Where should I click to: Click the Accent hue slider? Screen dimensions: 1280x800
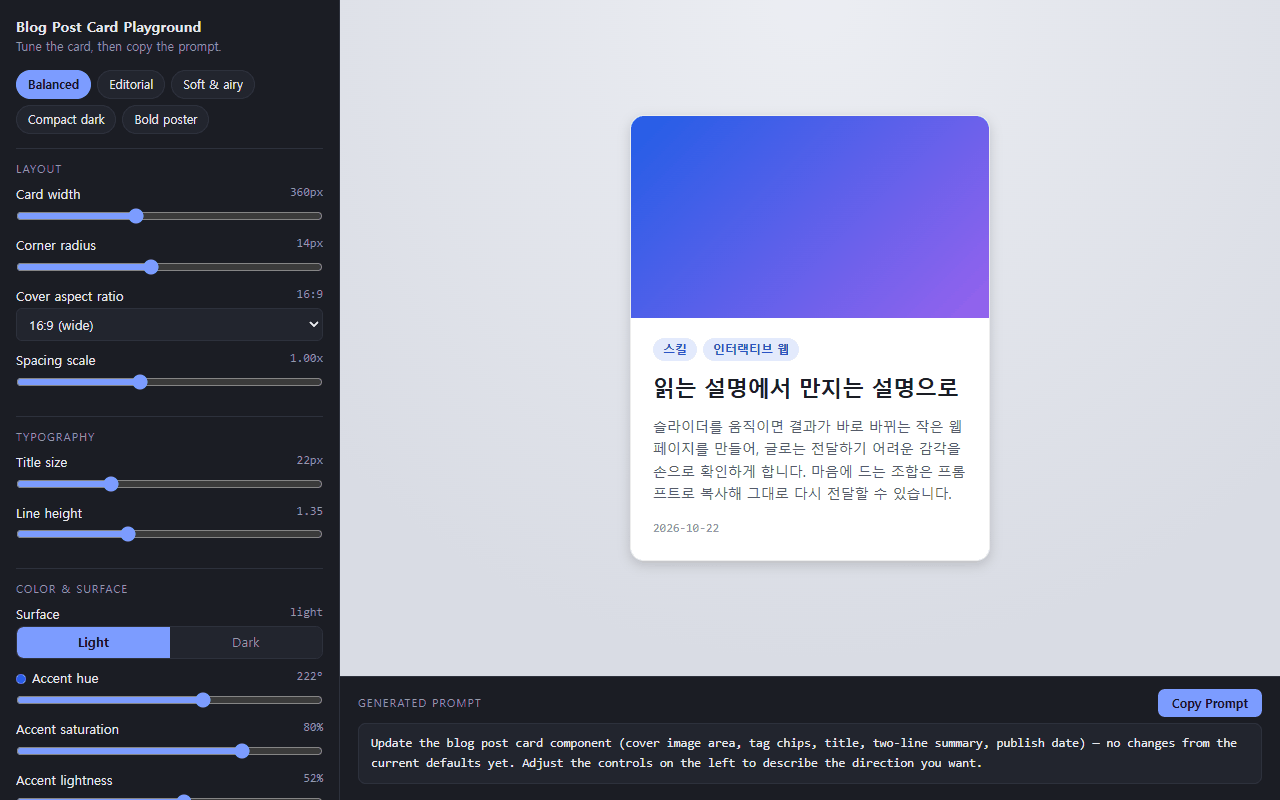coord(169,700)
